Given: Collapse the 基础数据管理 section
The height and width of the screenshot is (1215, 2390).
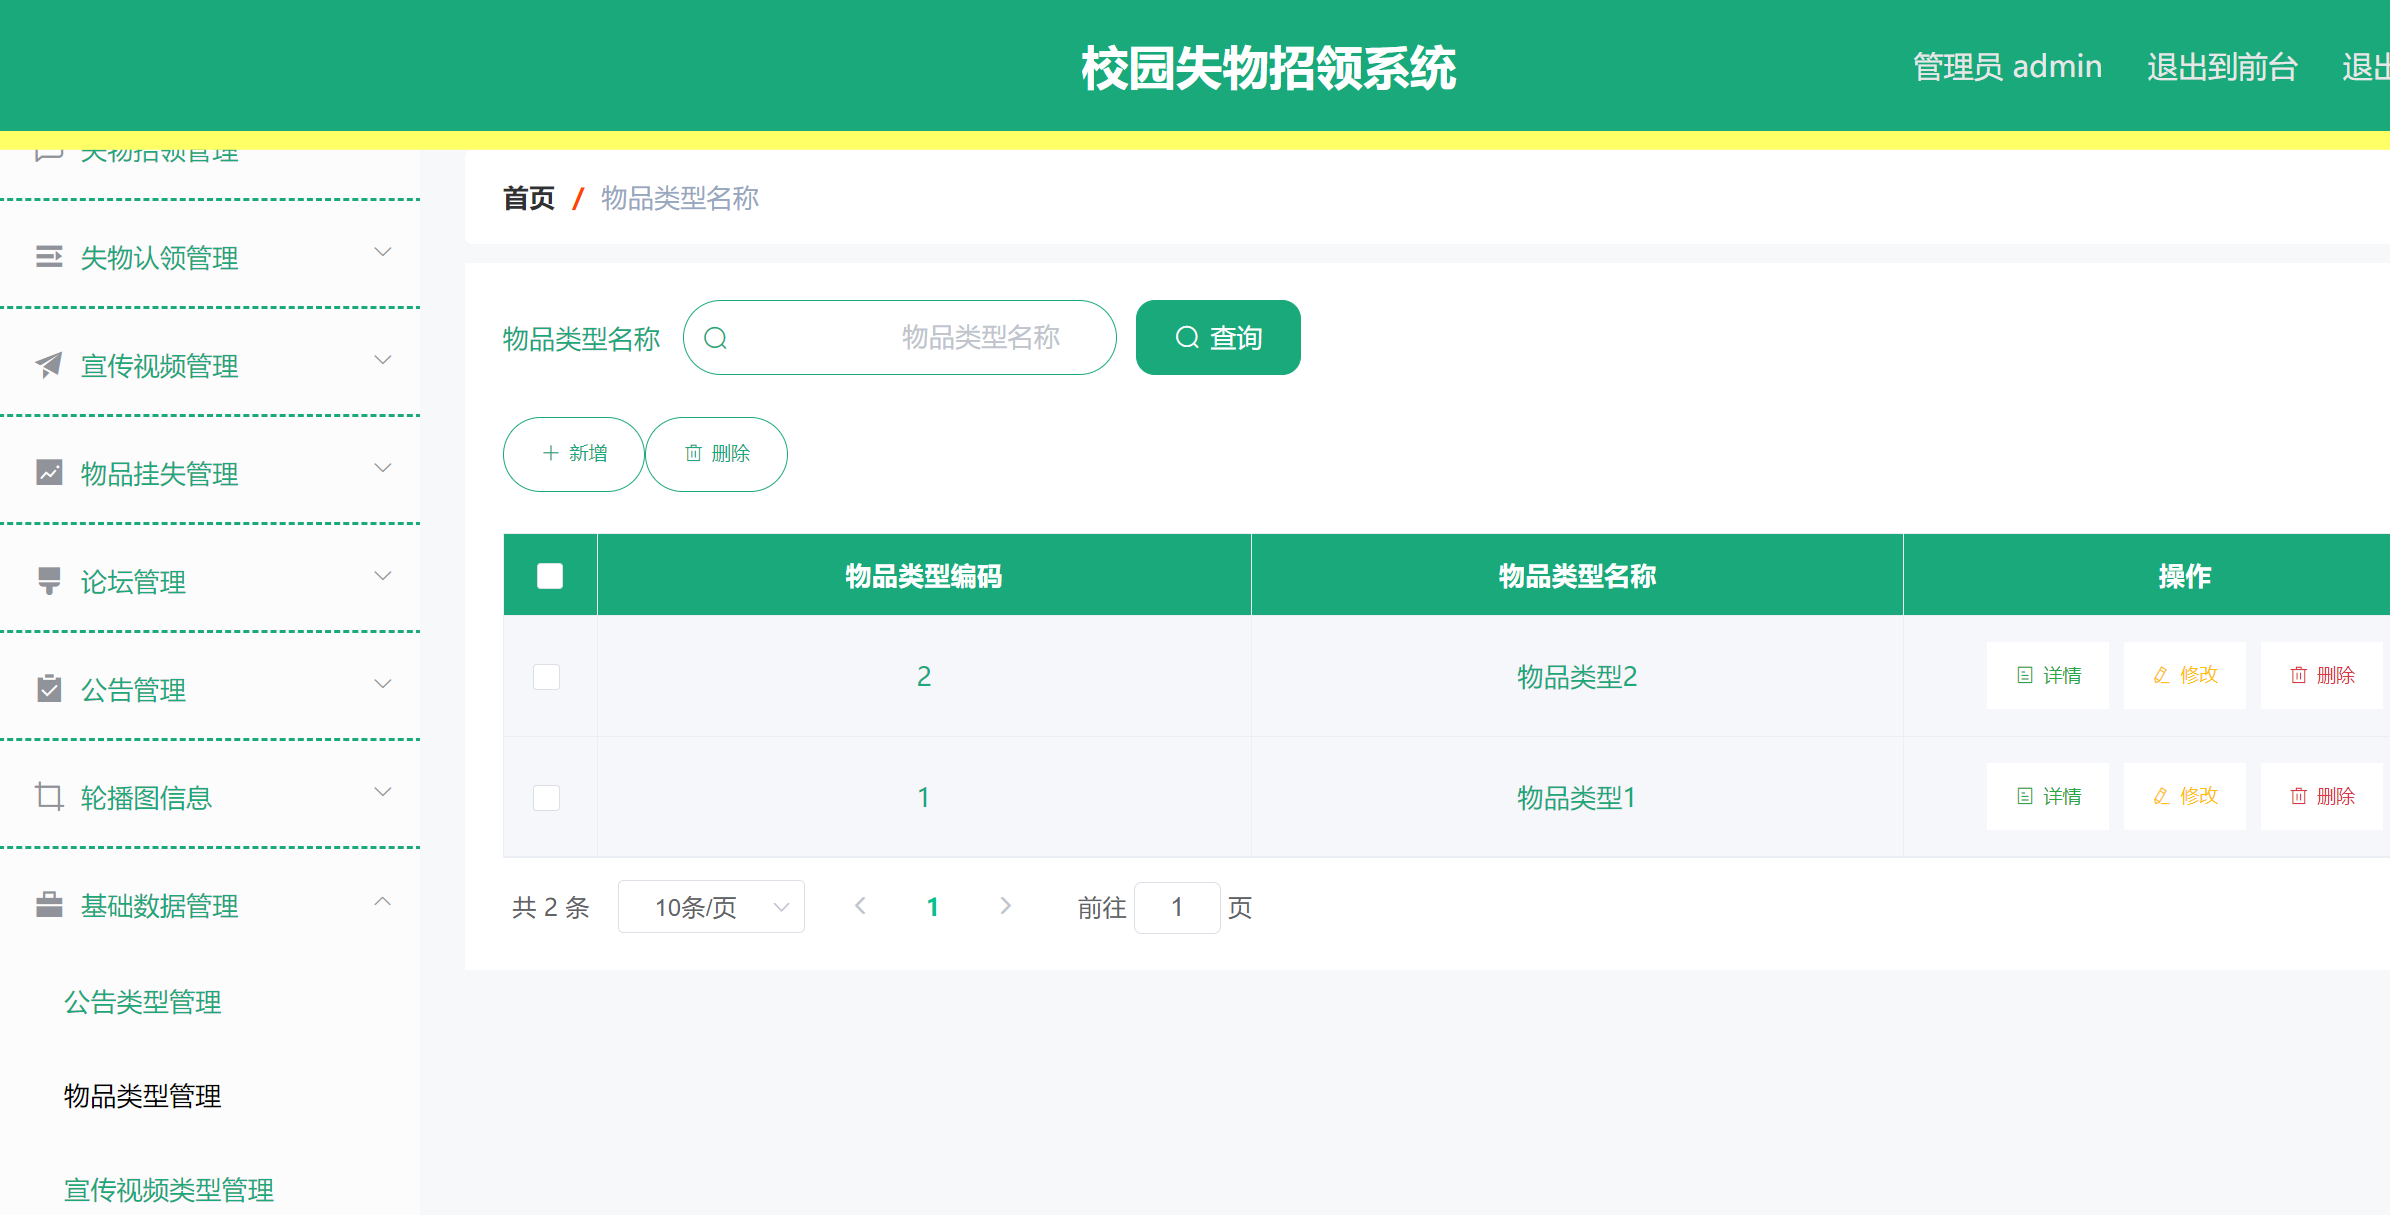Looking at the screenshot, I should [x=383, y=900].
